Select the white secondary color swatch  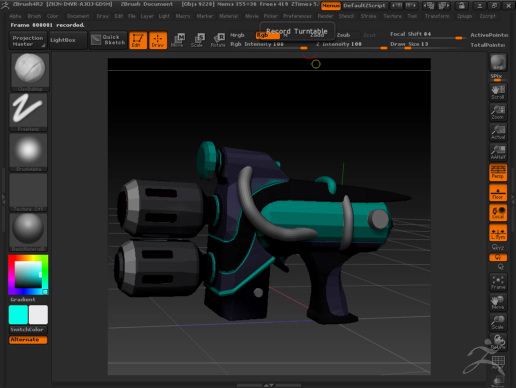coord(38,314)
